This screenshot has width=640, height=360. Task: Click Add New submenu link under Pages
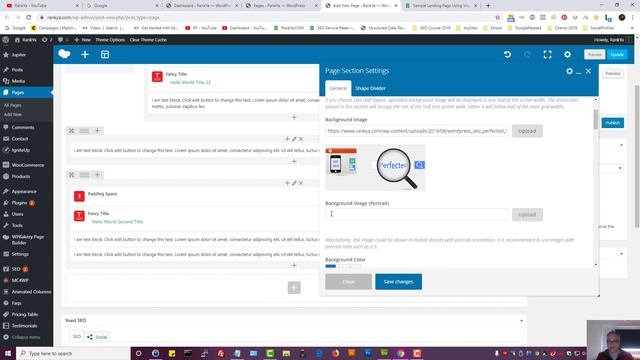[x=13, y=115]
